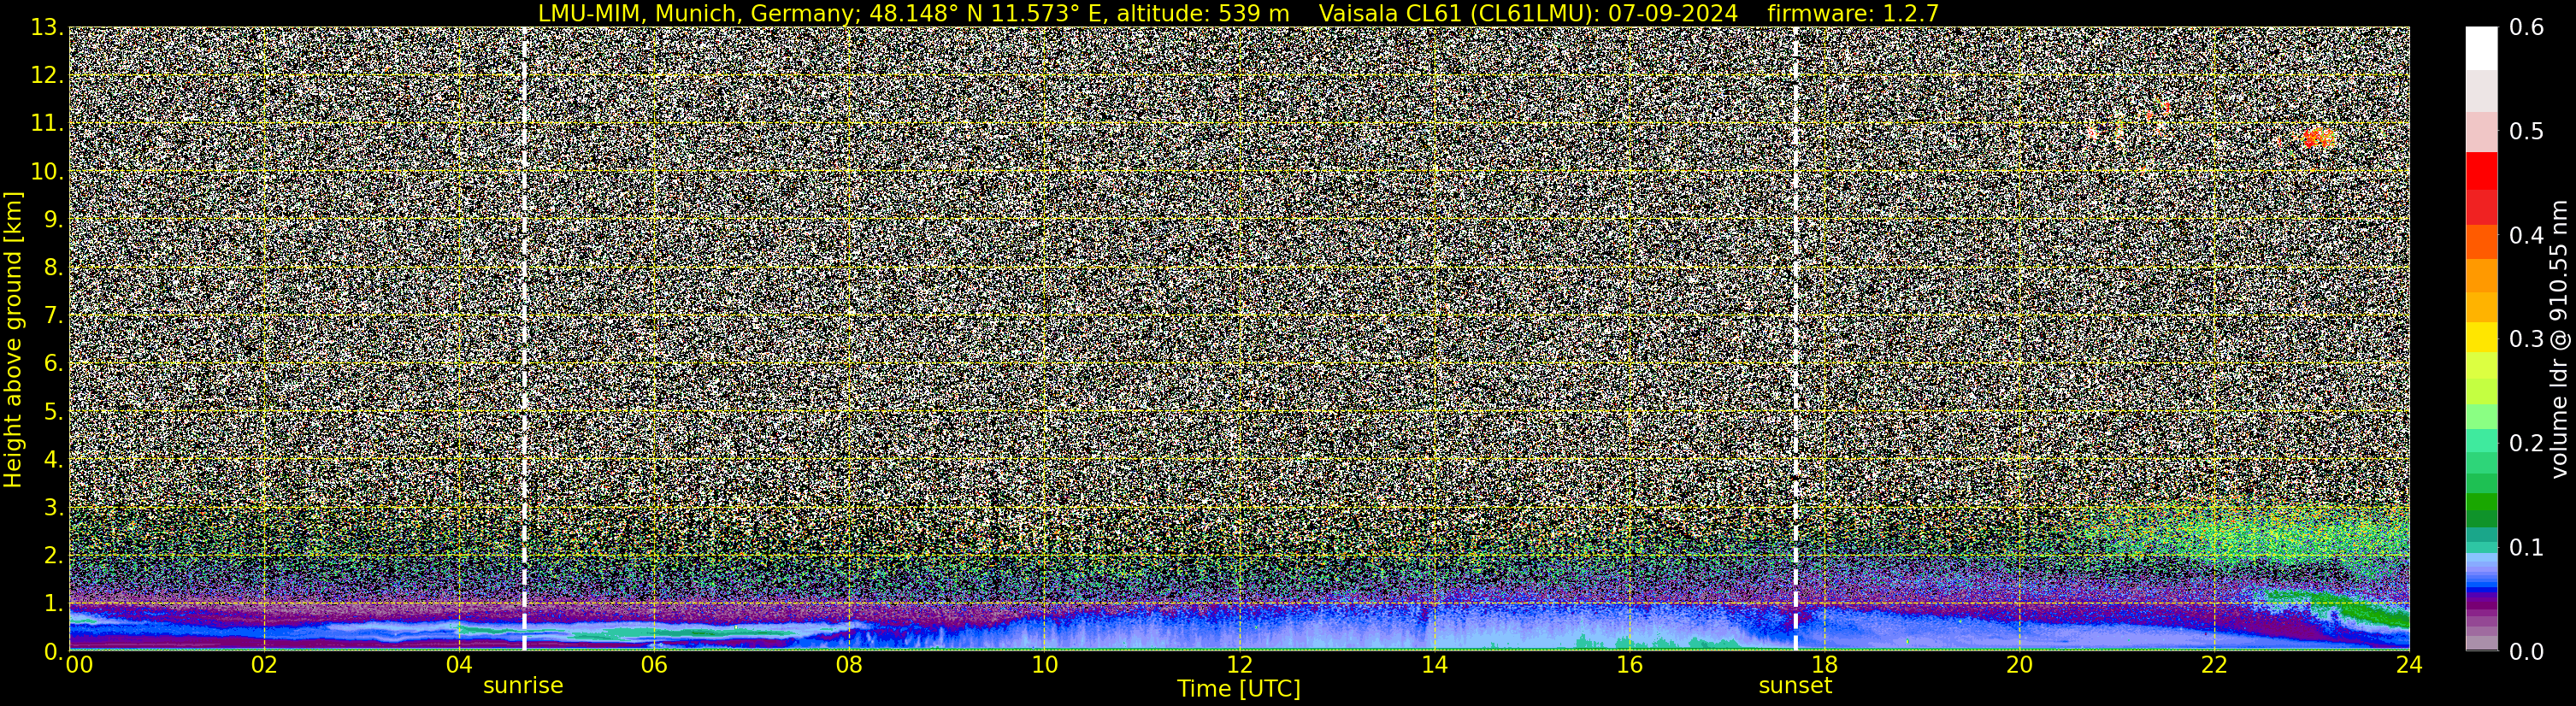Click the '16' time tick label

tap(1629, 665)
